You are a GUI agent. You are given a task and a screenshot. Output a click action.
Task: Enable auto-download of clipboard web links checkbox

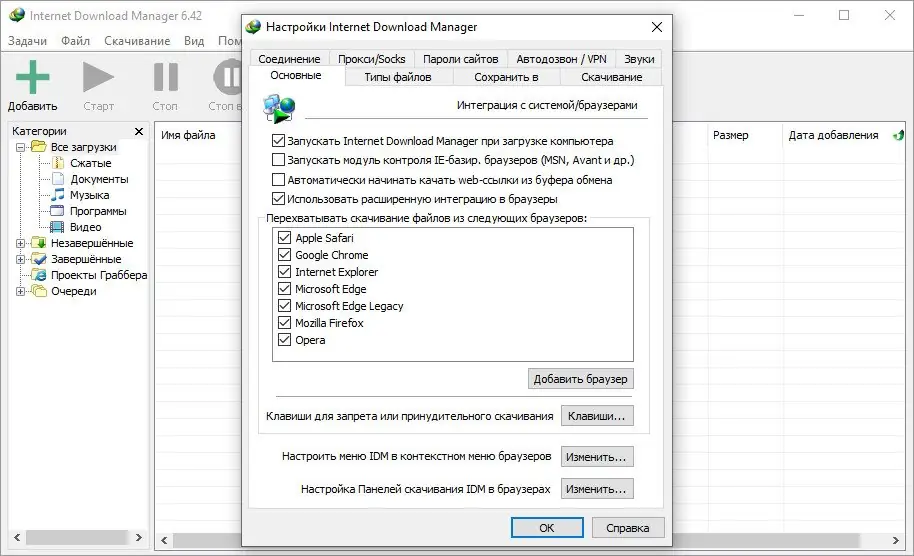278,180
